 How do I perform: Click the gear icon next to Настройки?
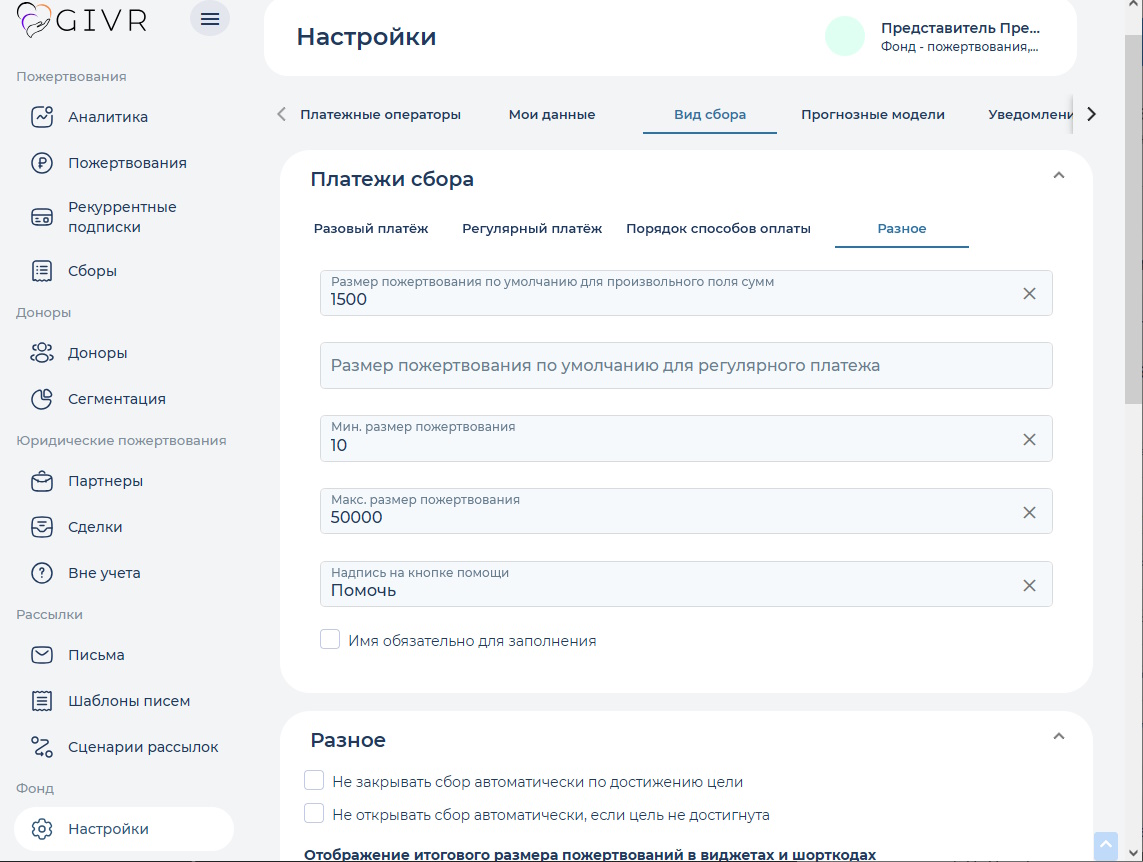42,828
